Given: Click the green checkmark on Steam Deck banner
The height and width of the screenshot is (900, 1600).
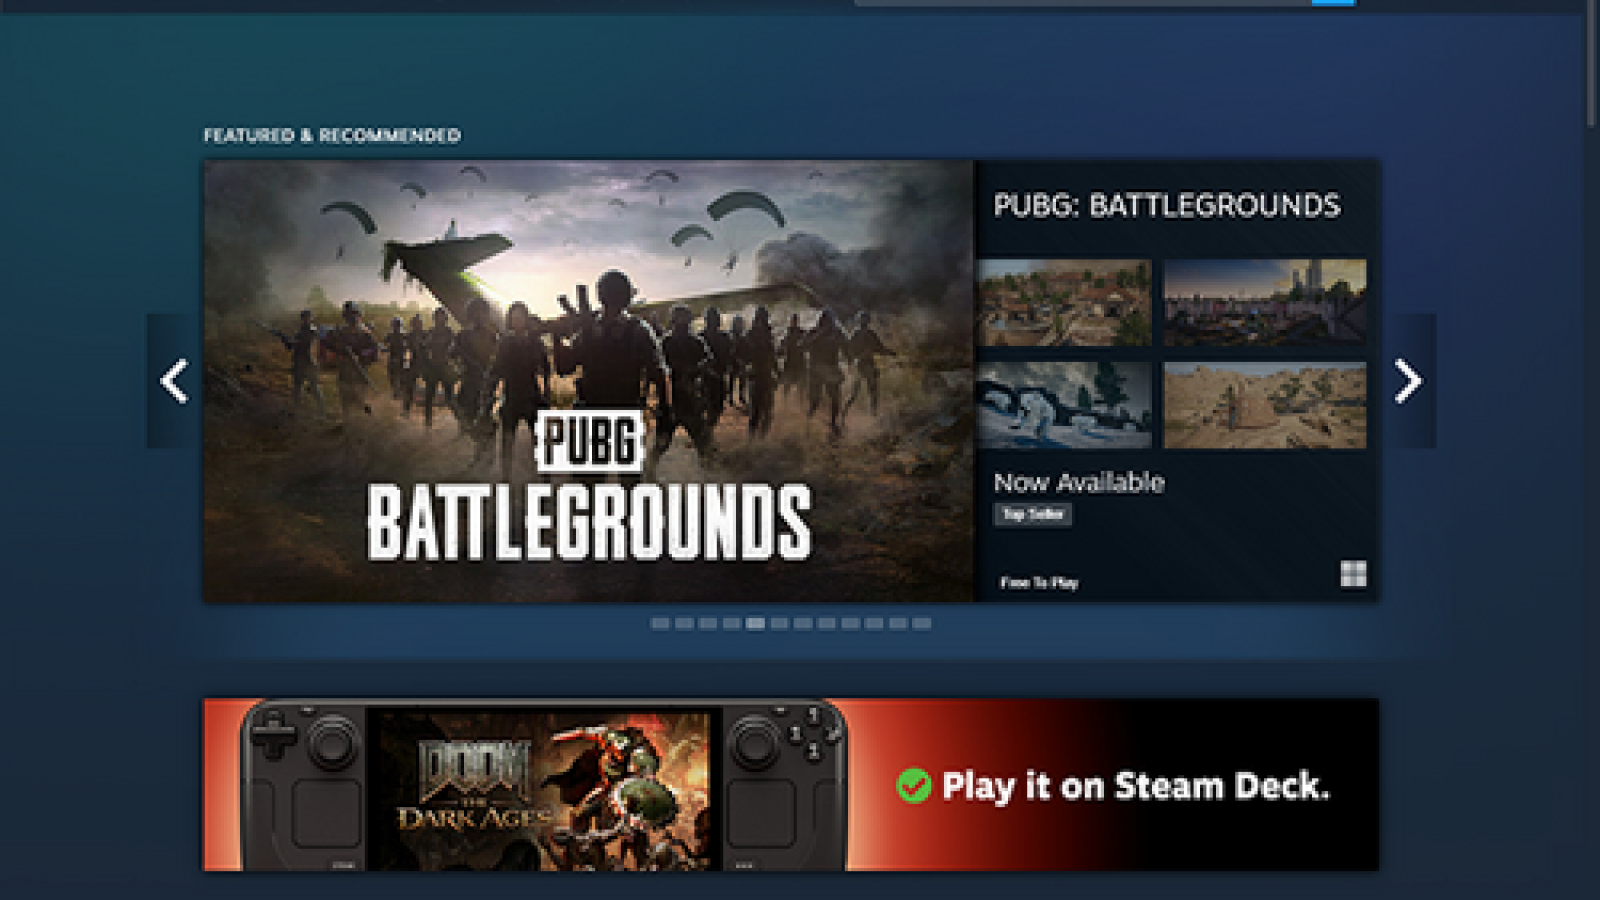Looking at the screenshot, I should pyautogui.click(x=913, y=786).
